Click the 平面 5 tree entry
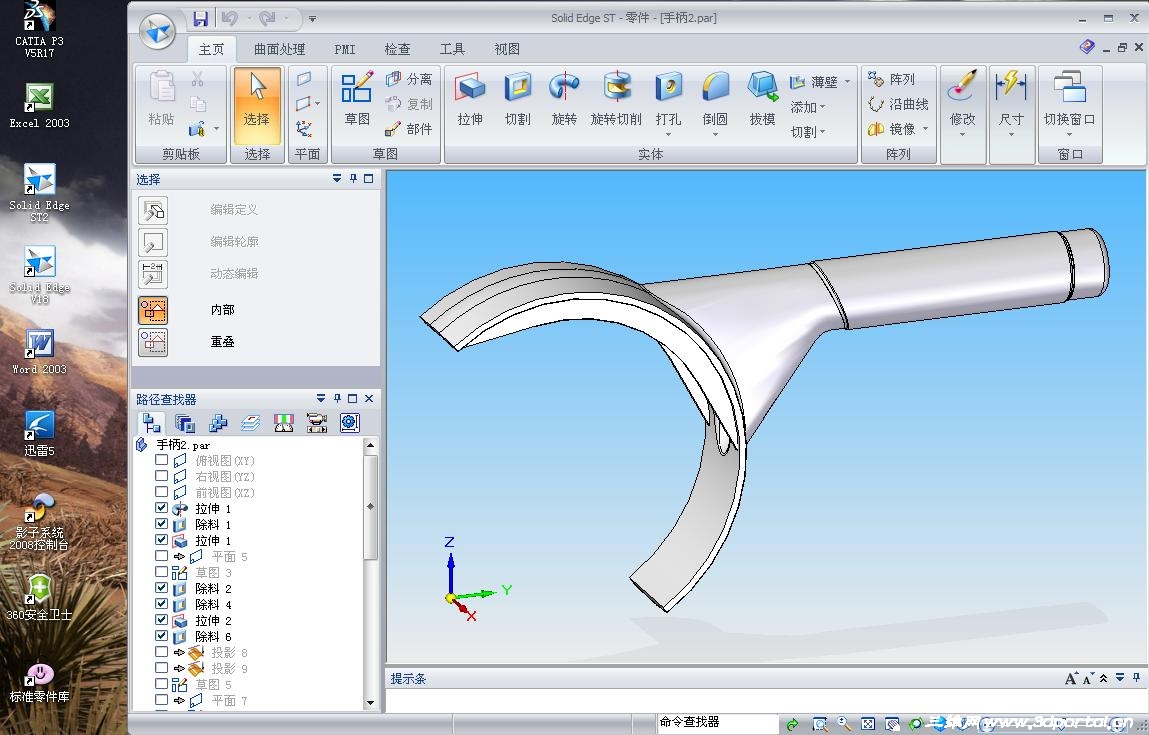This screenshot has height=735, width=1149. coord(229,556)
